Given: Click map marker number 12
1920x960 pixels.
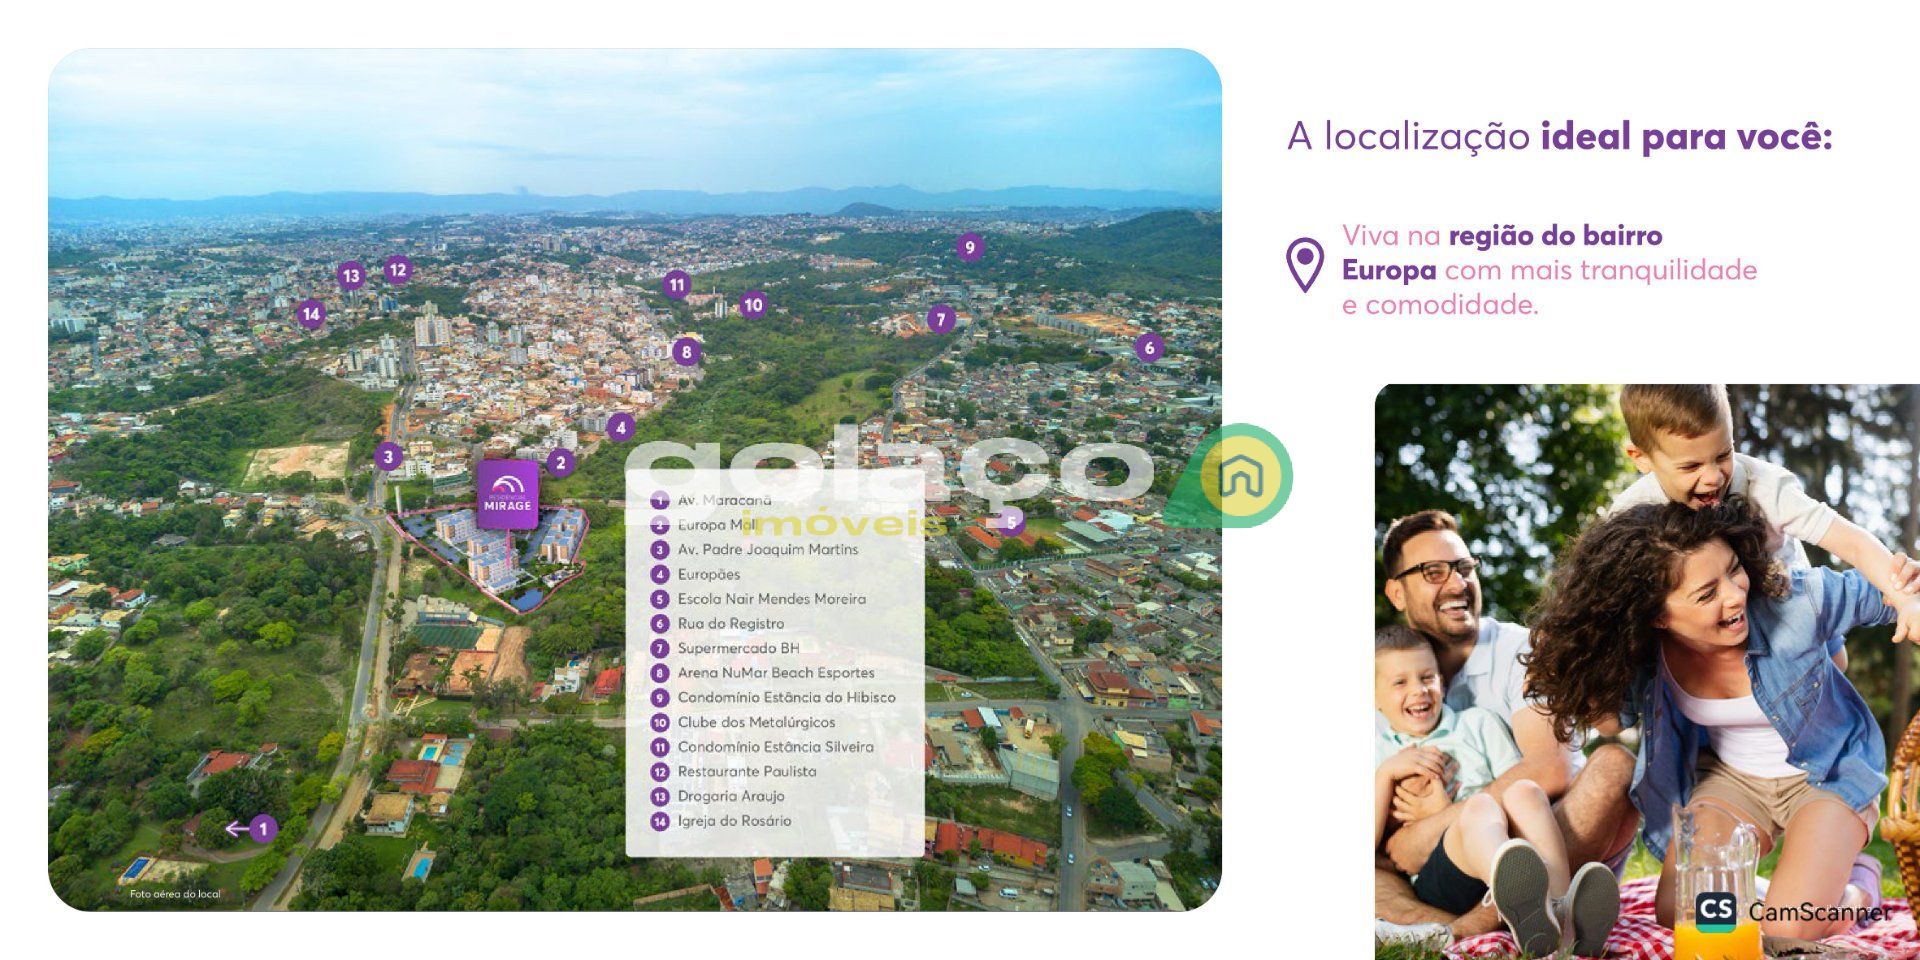Looking at the screenshot, I should (x=398, y=269).
